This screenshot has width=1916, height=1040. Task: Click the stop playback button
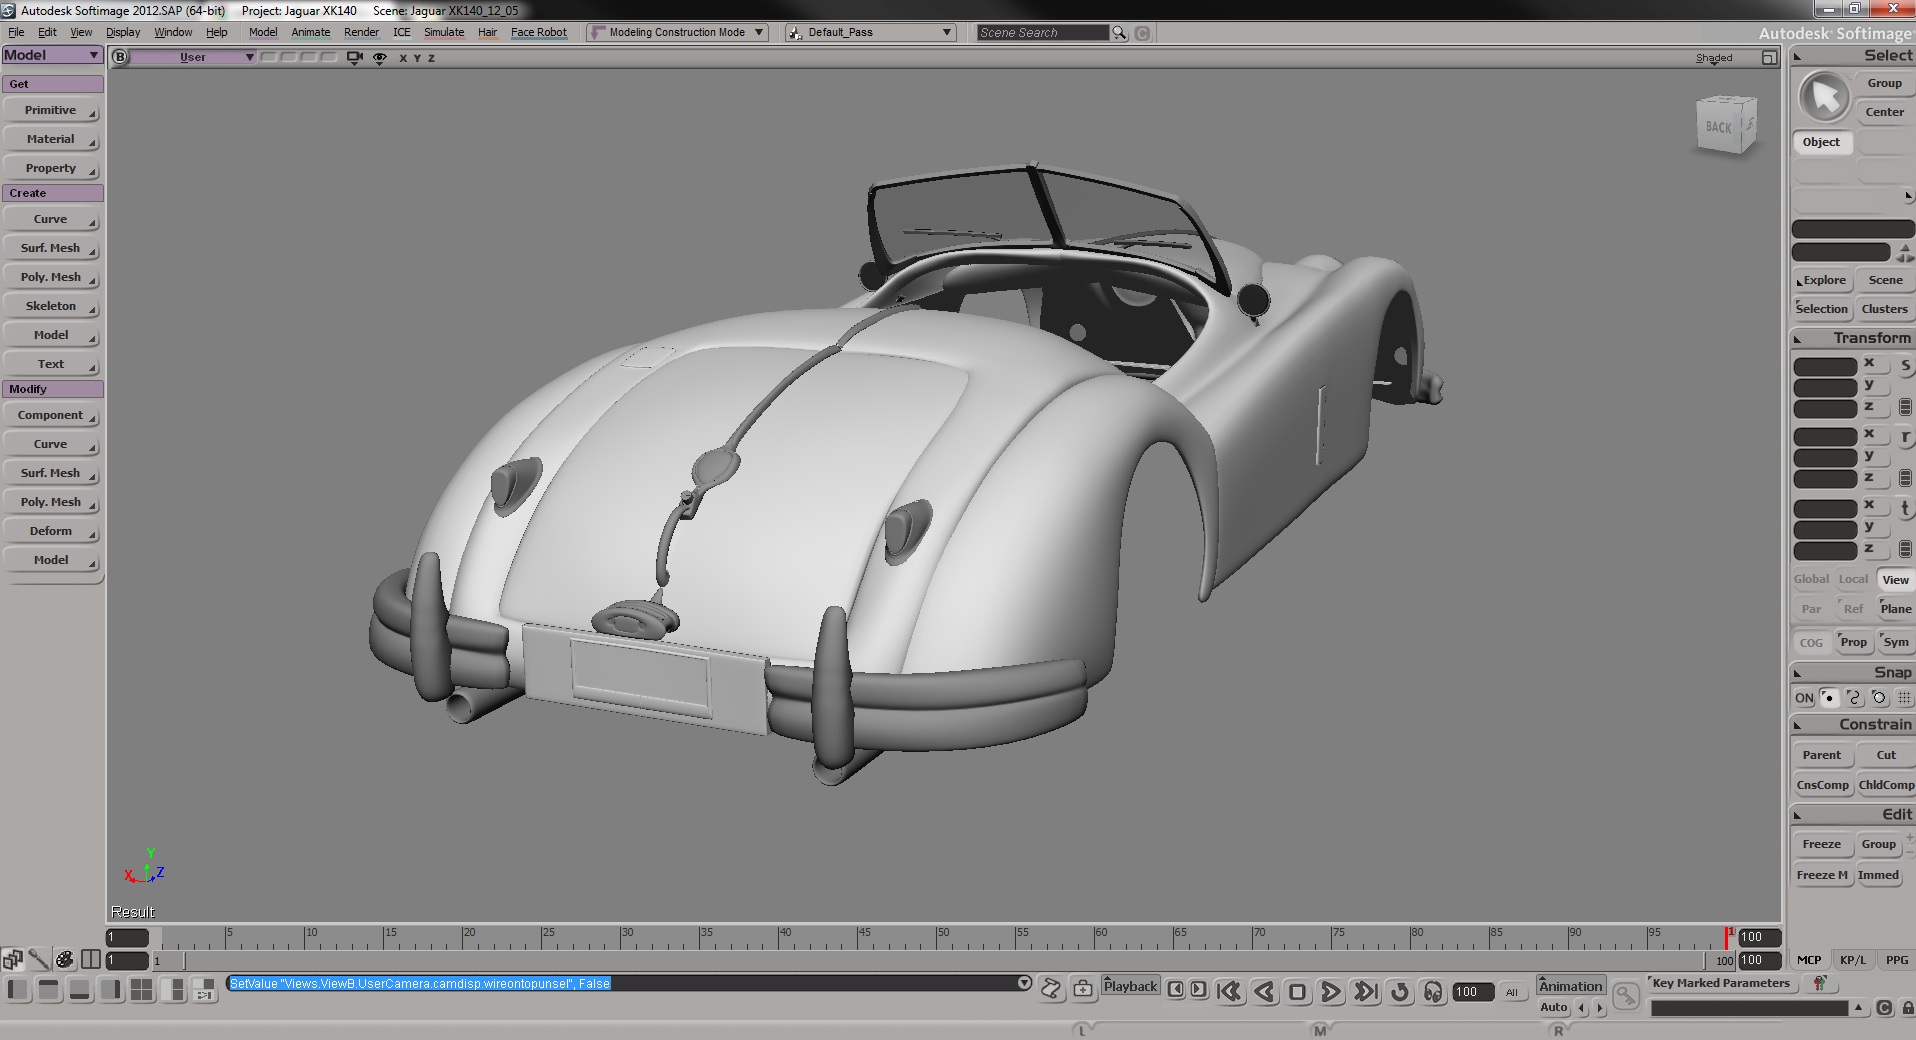pos(1297,992)
